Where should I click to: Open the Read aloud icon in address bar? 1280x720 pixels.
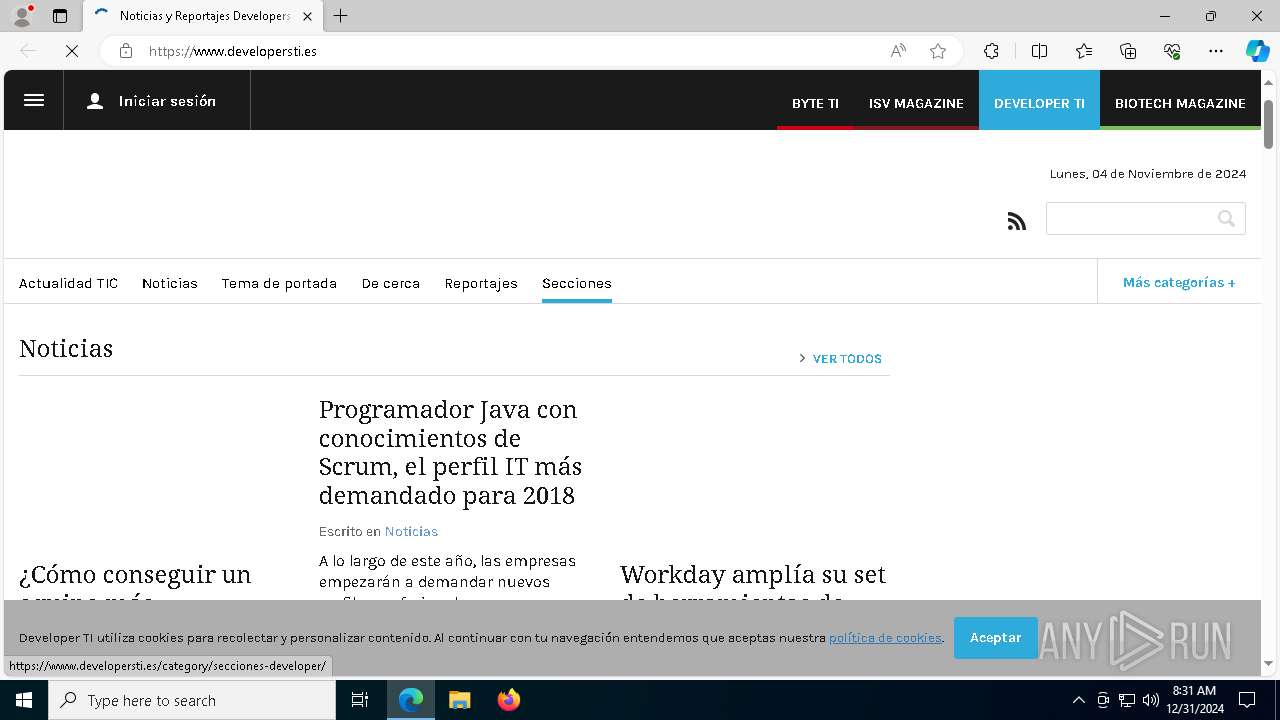pyautogui.click(x=898, y=51)
